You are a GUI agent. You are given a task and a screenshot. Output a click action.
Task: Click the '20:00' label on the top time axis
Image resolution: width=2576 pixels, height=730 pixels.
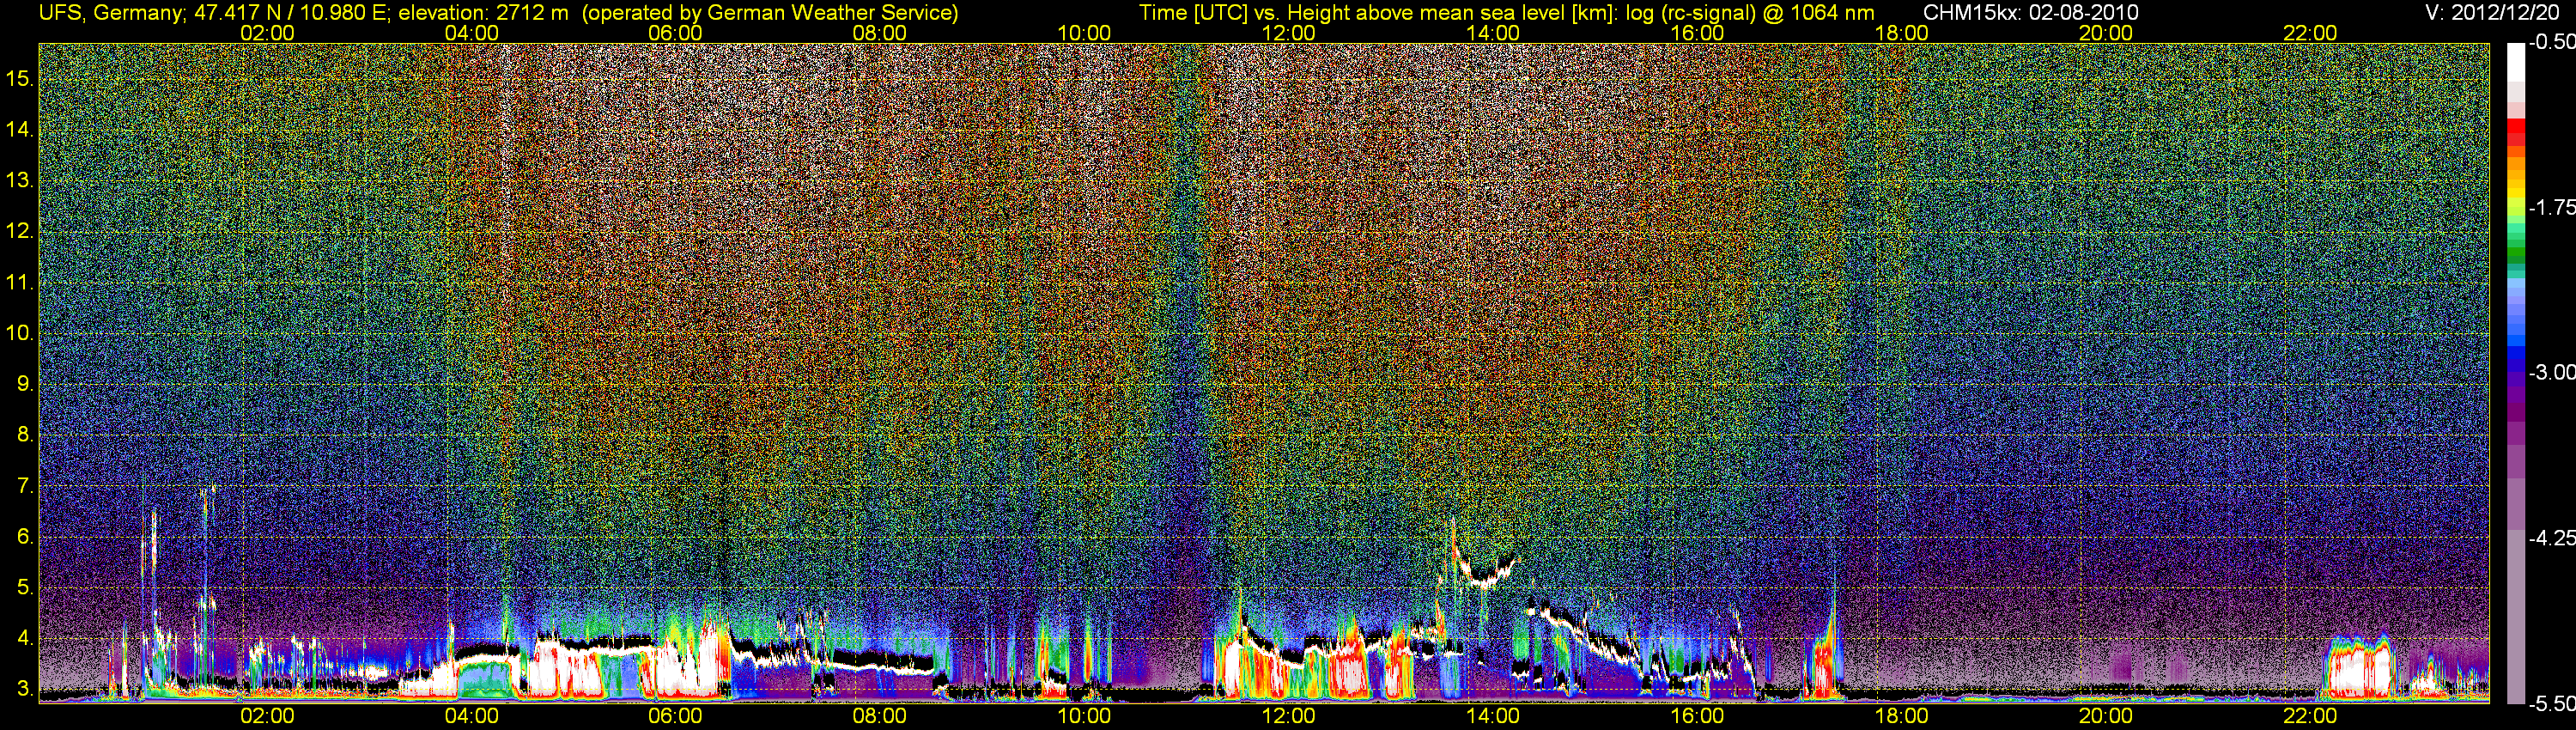click(x=2106, y=33)
